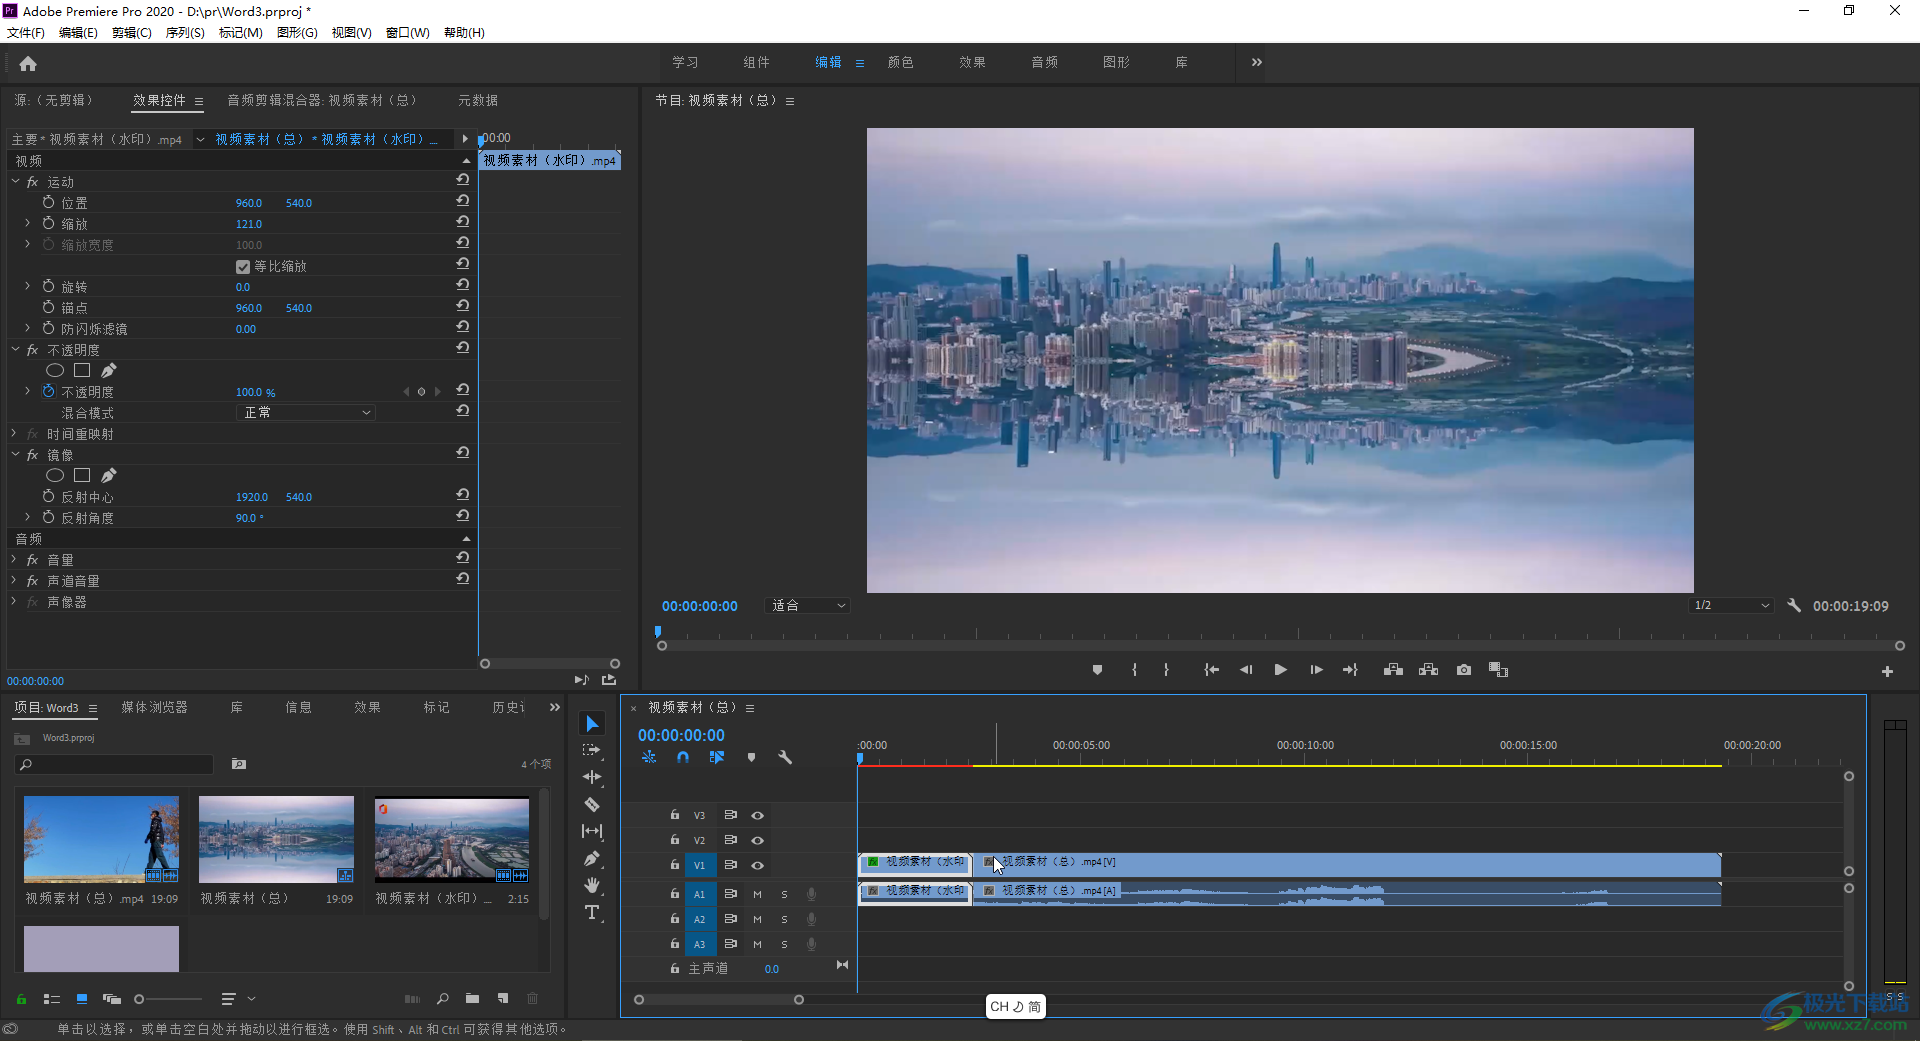This screenshot has height=1041, width=1920.
Task: Open 元数据 metadata tab
Action: (x=478, y=101)
